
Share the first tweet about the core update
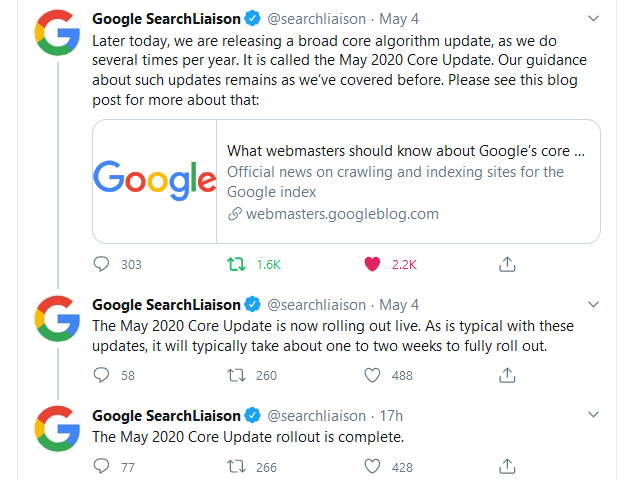507,264
